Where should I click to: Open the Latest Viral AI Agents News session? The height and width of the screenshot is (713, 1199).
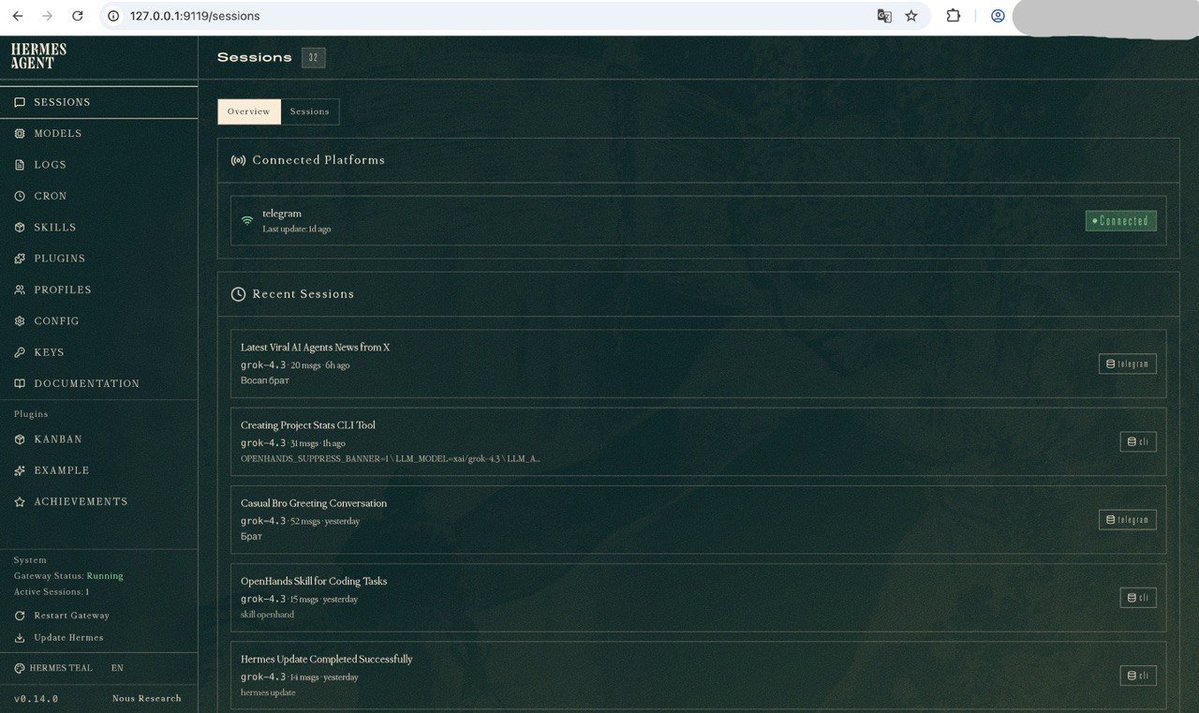698,364
